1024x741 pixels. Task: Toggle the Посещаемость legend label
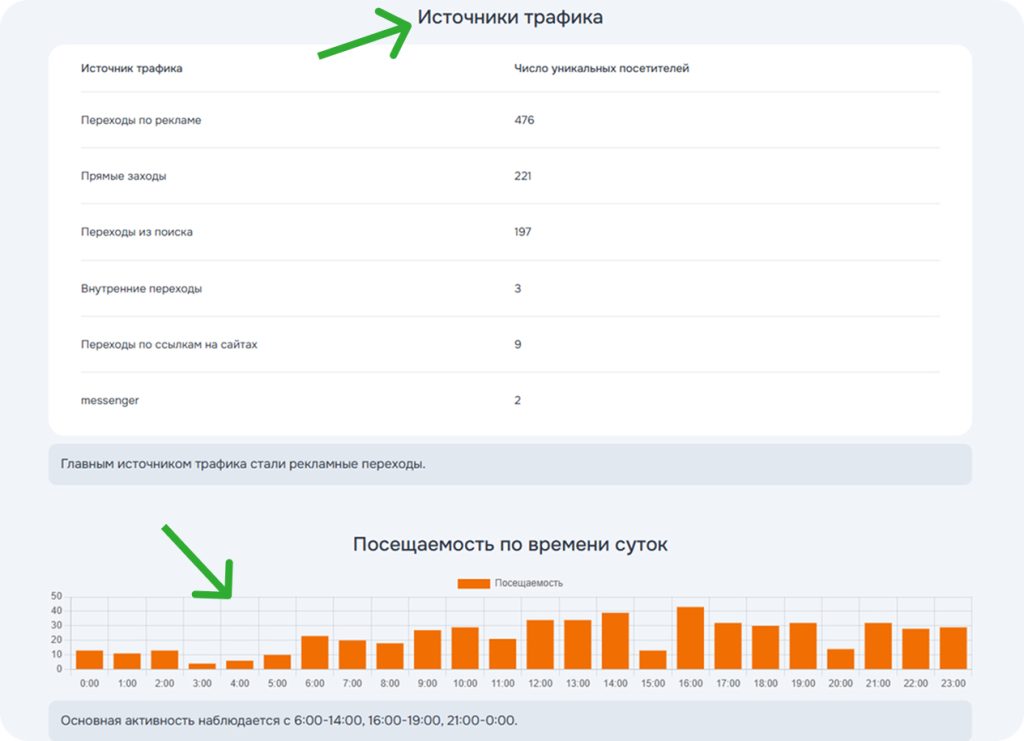(529, 583)
